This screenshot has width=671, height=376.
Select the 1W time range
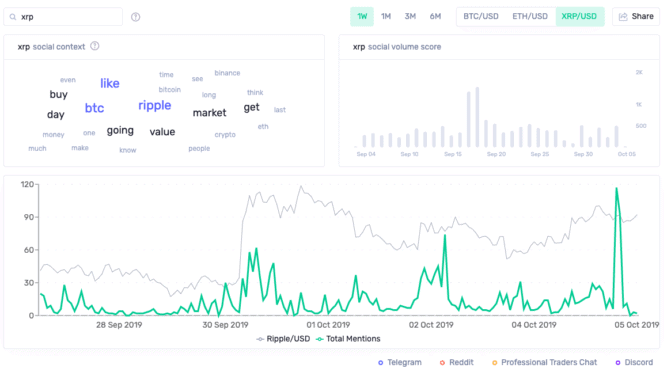362,17
